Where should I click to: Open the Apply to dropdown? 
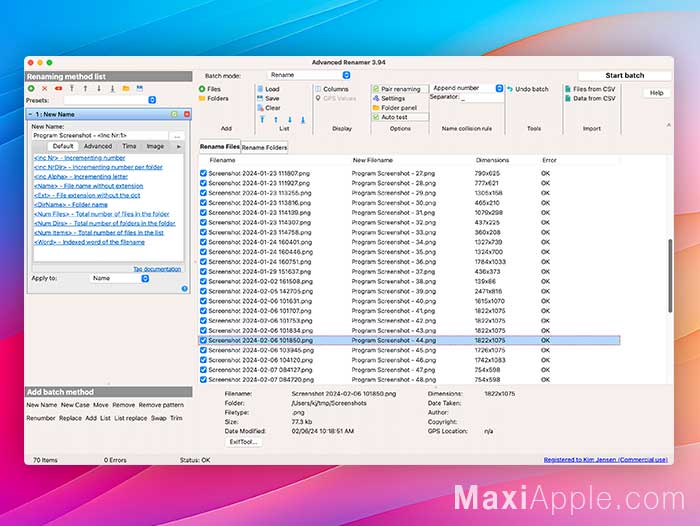pos(120,278)
